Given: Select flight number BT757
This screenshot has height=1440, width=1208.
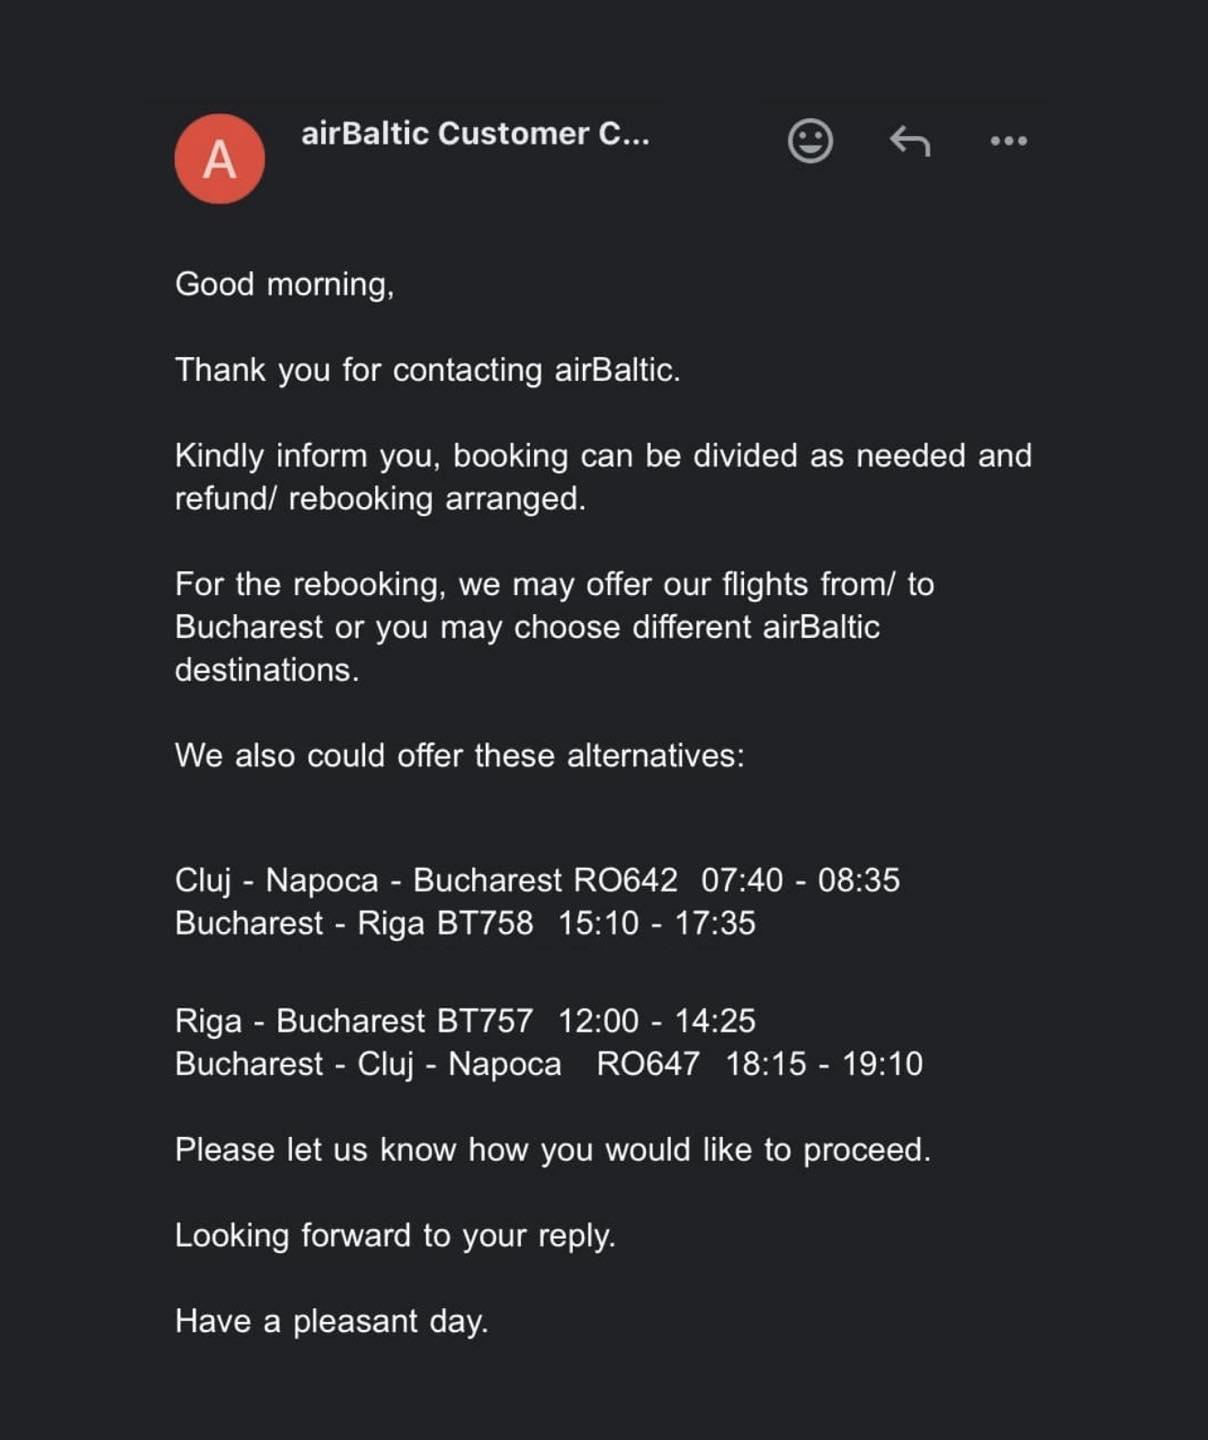Looking at the screenshot, I should 485,1021.
